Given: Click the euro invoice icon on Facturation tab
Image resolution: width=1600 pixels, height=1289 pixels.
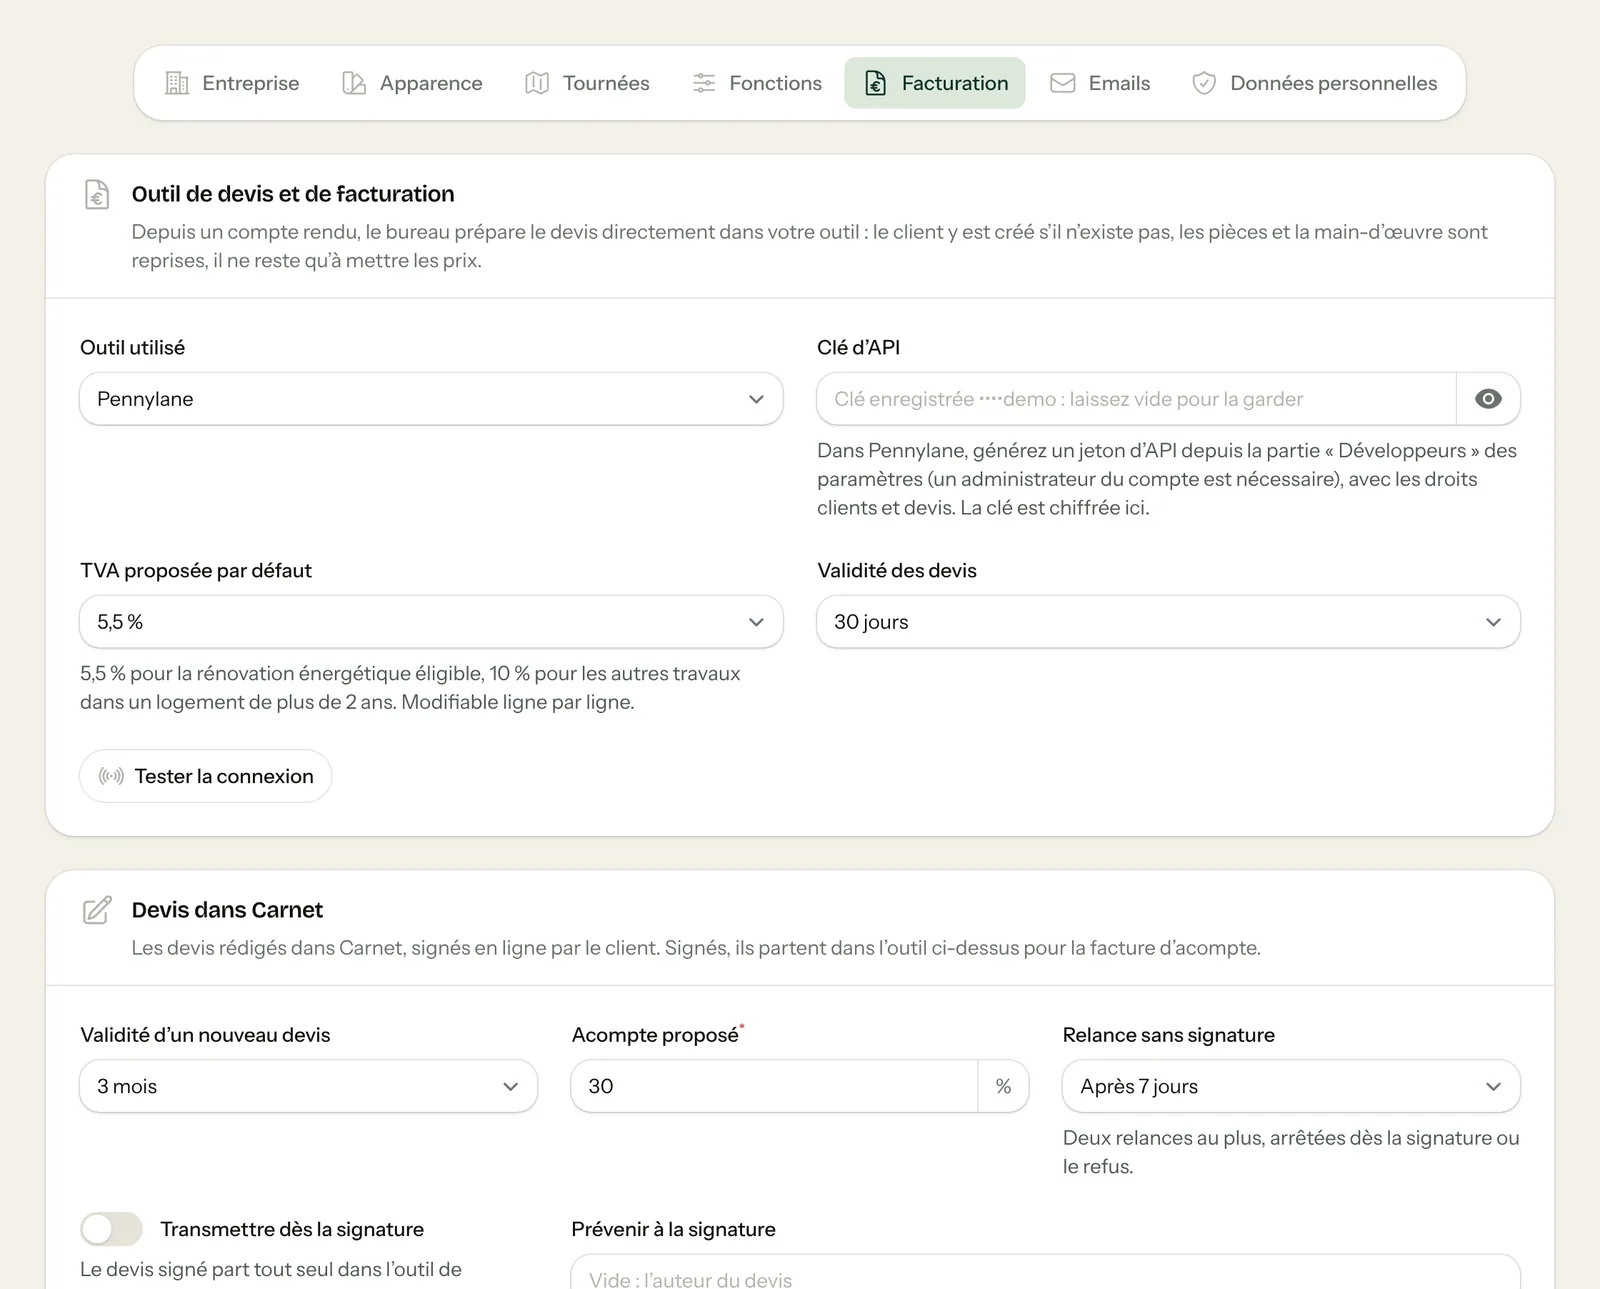Looking at the screenshot, I should (875, 83).
